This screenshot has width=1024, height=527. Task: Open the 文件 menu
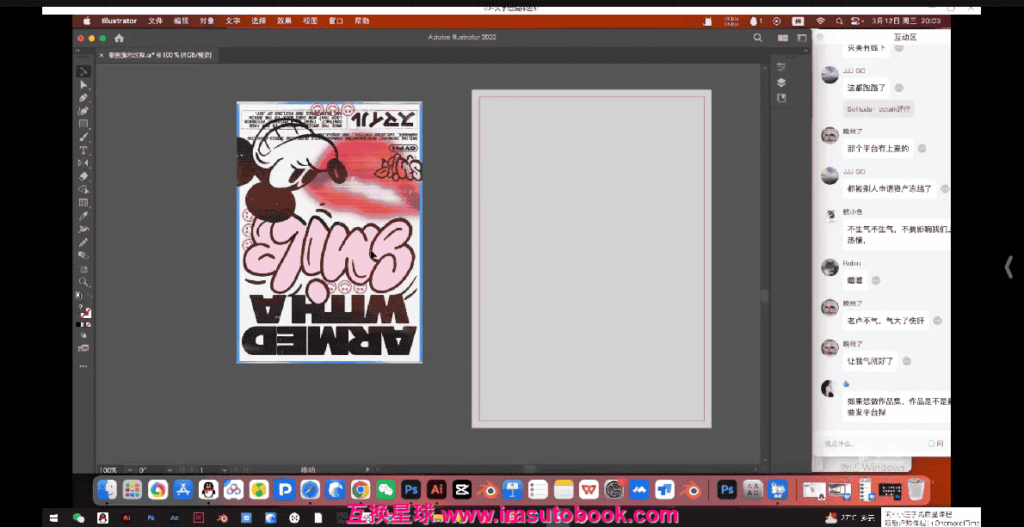point(155,21)
